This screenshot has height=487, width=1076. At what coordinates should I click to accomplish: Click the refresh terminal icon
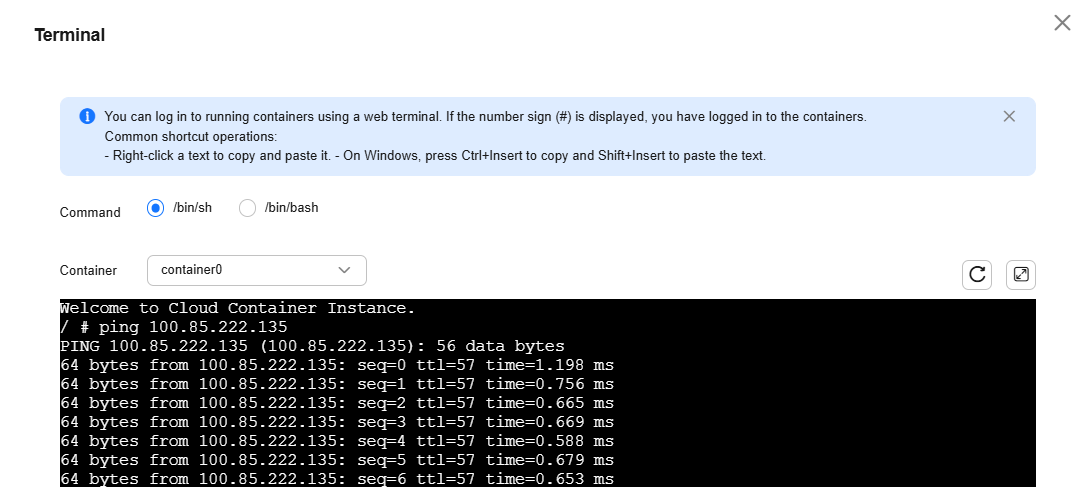(x=976, y=275)
